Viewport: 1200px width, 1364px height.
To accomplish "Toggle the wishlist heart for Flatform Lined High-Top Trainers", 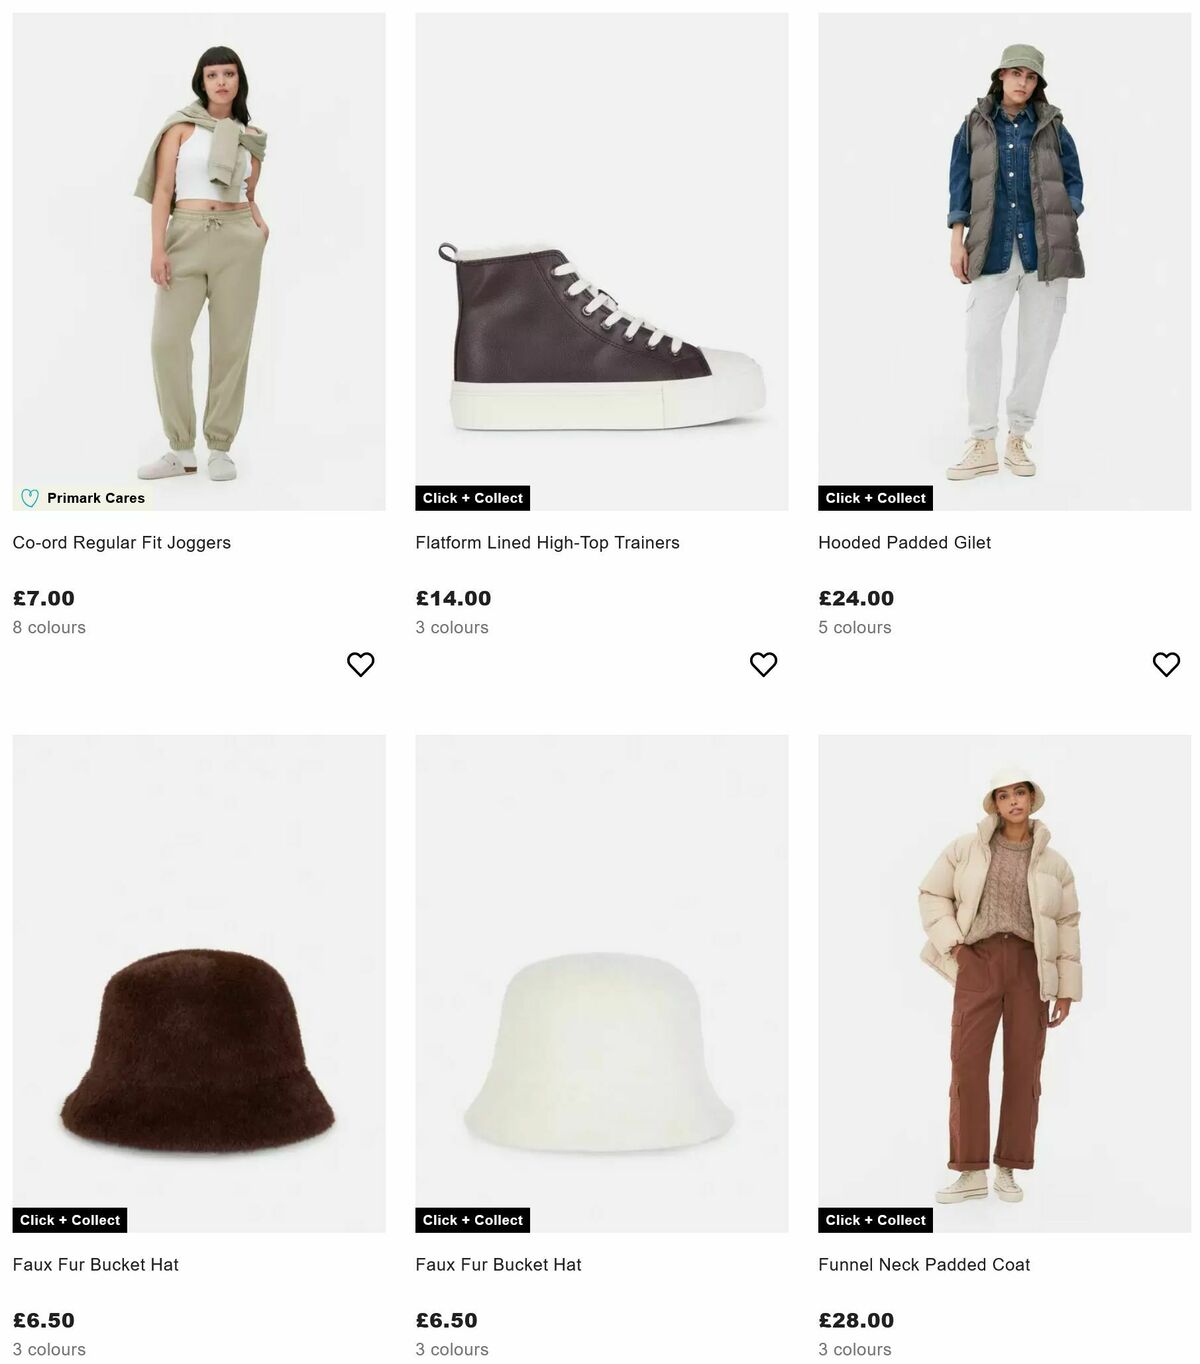I will 763,663.
